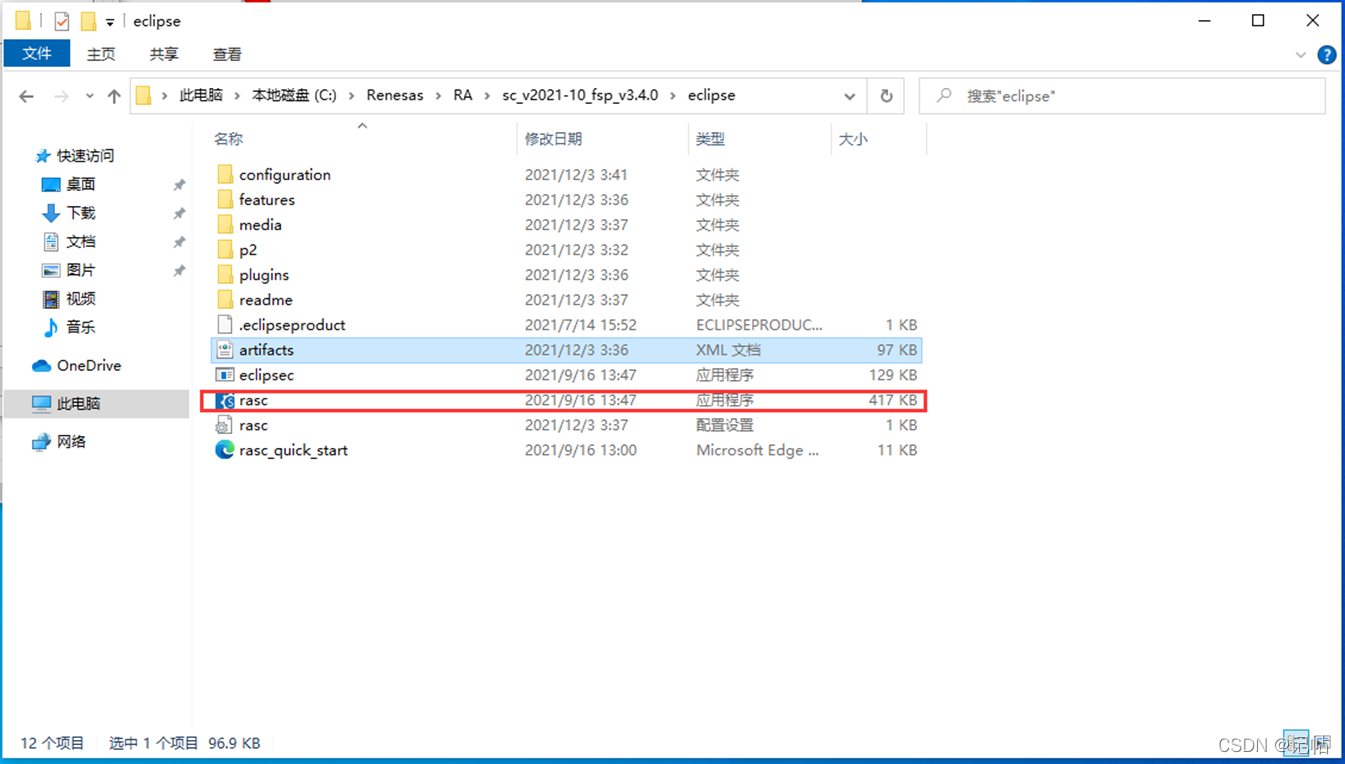Select the p2 folder icon

(x=225, y=249)
